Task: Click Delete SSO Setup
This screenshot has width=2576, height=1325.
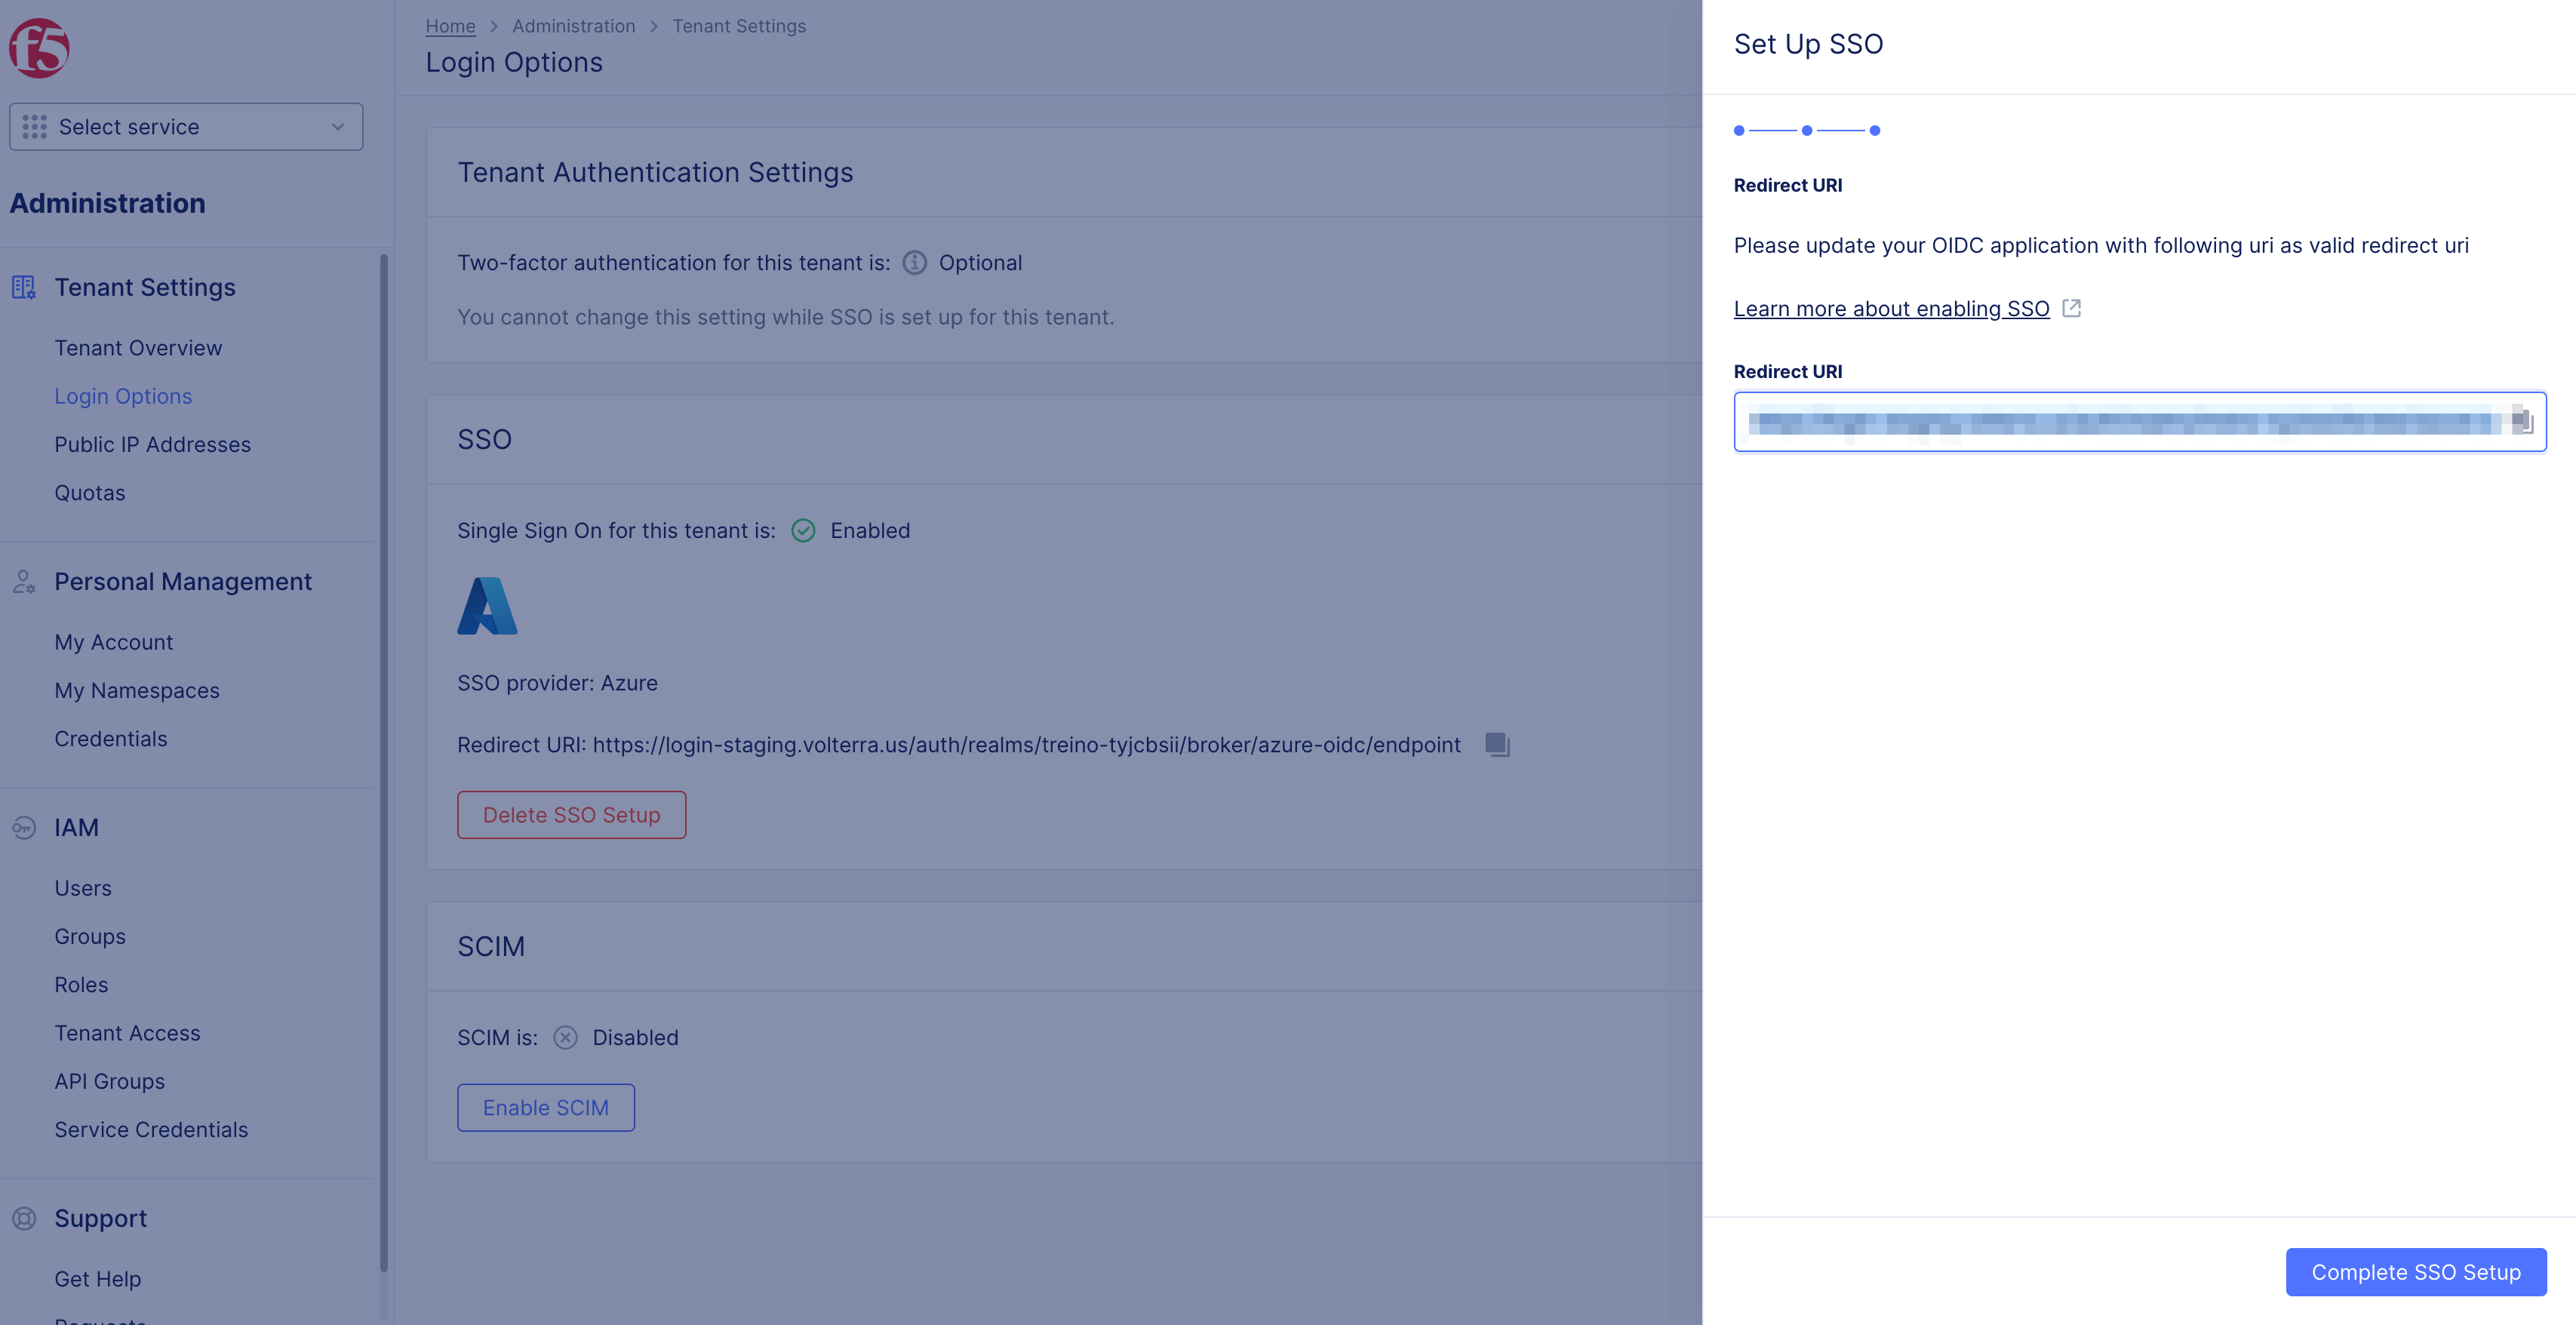Action: tap(571, 814)
